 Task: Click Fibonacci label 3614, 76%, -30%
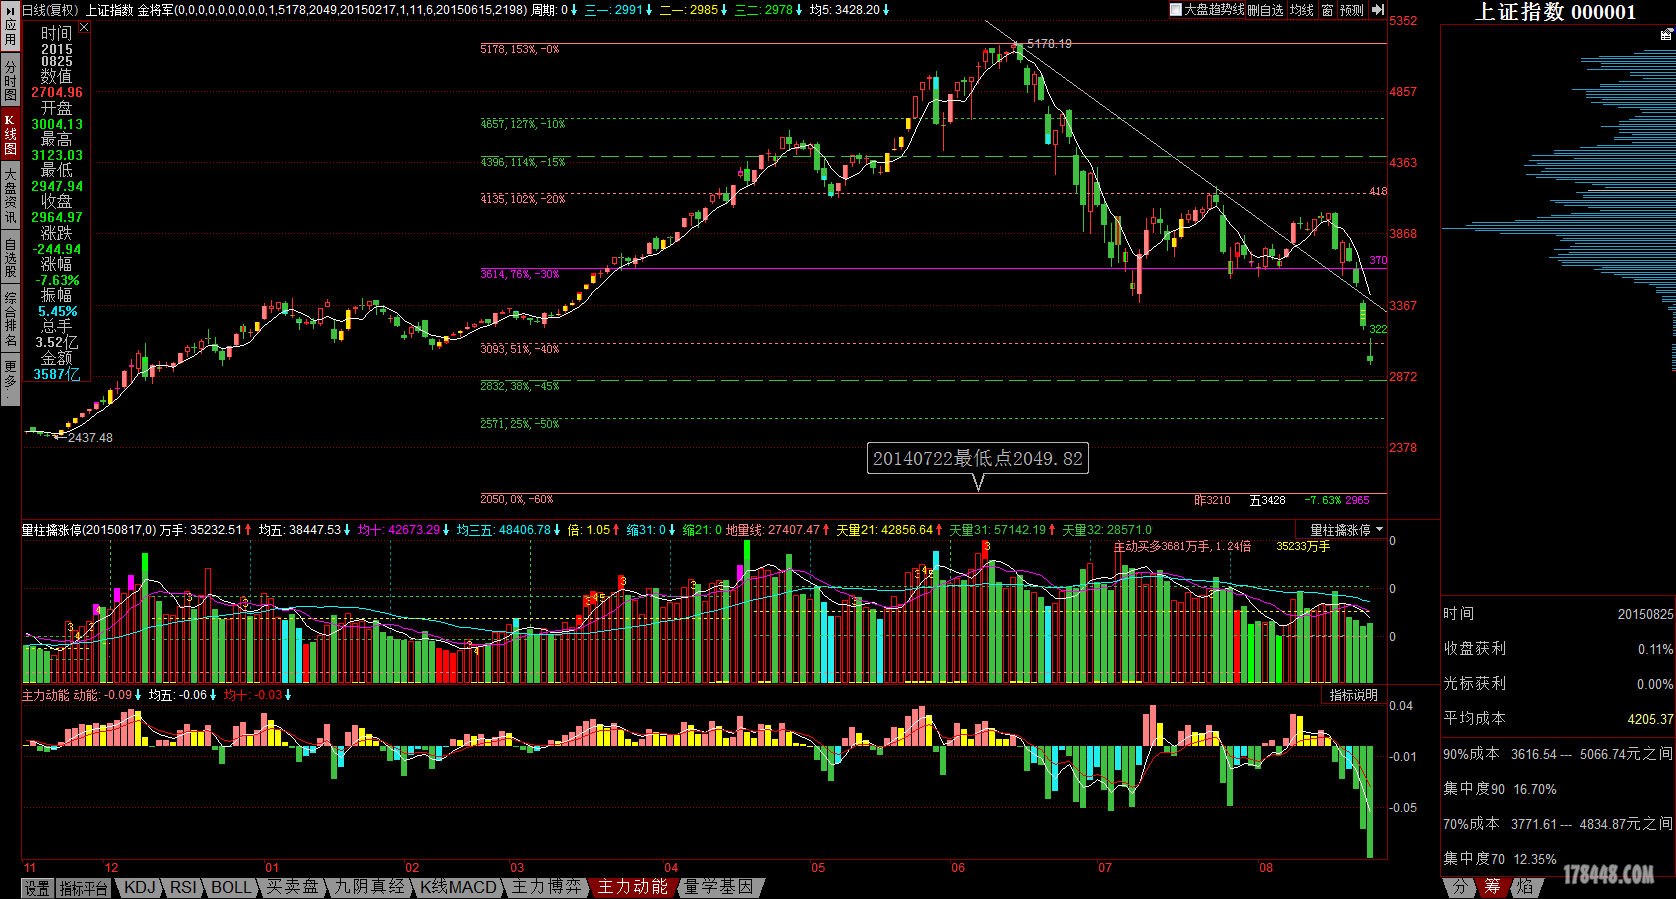(x=520, y=274)
